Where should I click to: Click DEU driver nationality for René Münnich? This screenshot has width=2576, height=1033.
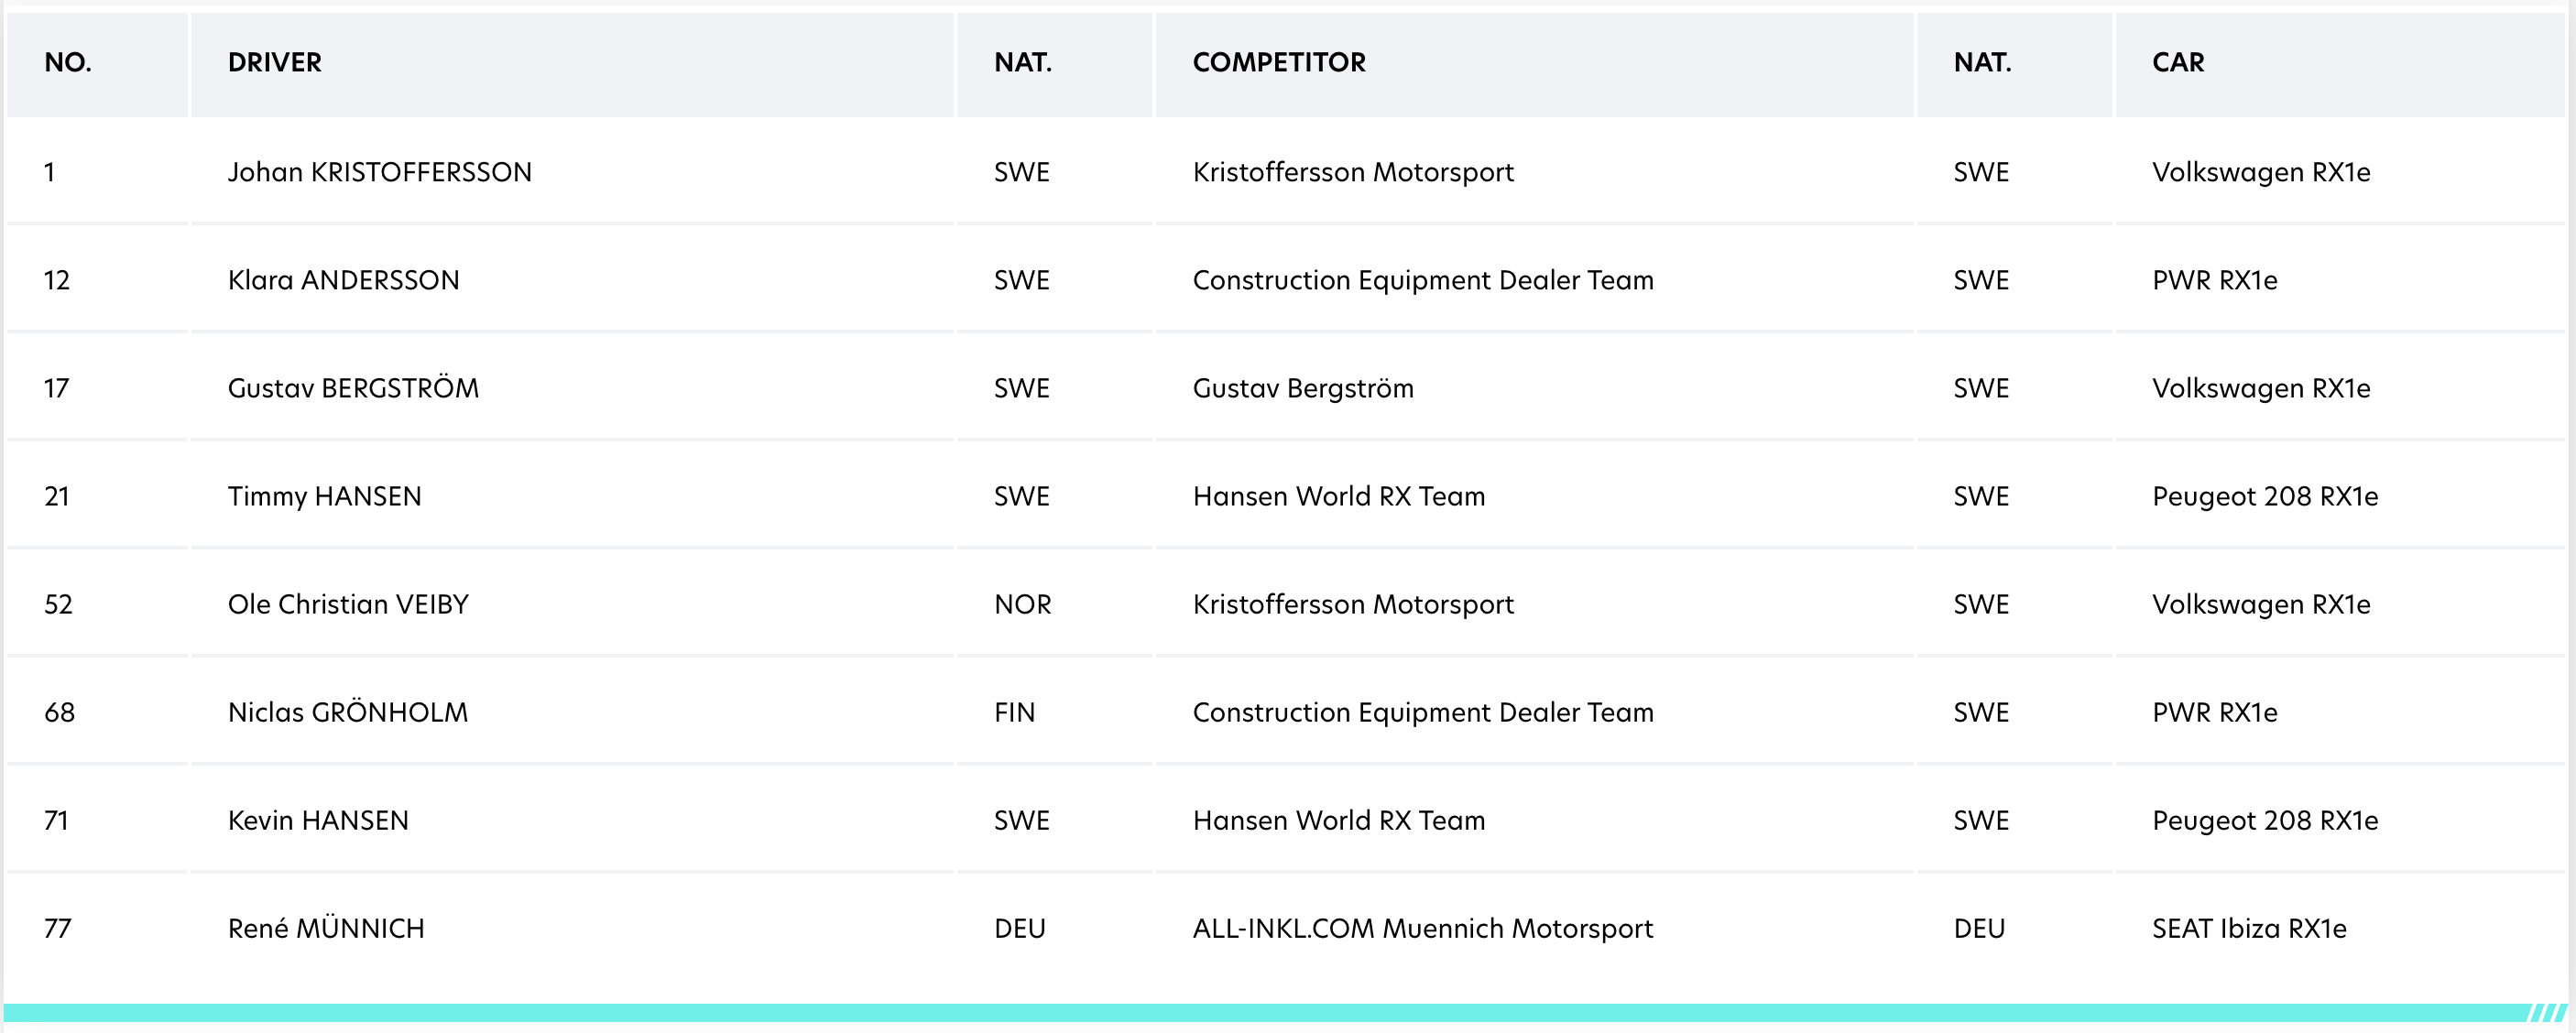[x=1019, y=928]
